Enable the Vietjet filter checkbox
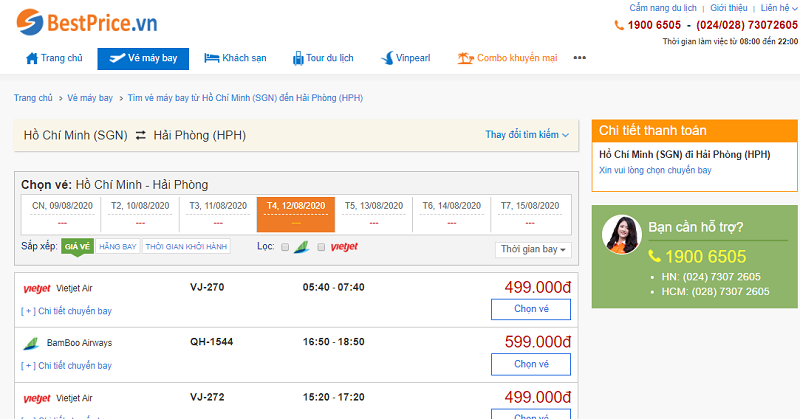The image size is (800, 419). click(x=321, y=247)
